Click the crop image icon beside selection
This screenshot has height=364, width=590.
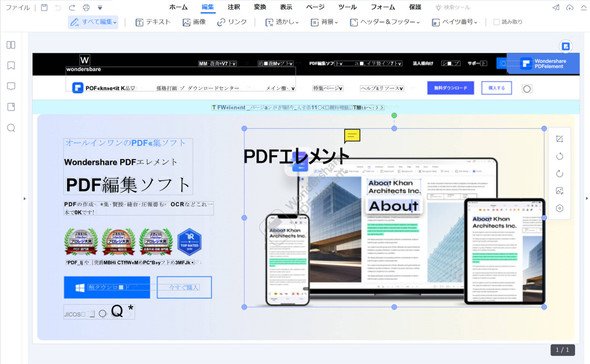pyautogui.click(x=560, y=139)
